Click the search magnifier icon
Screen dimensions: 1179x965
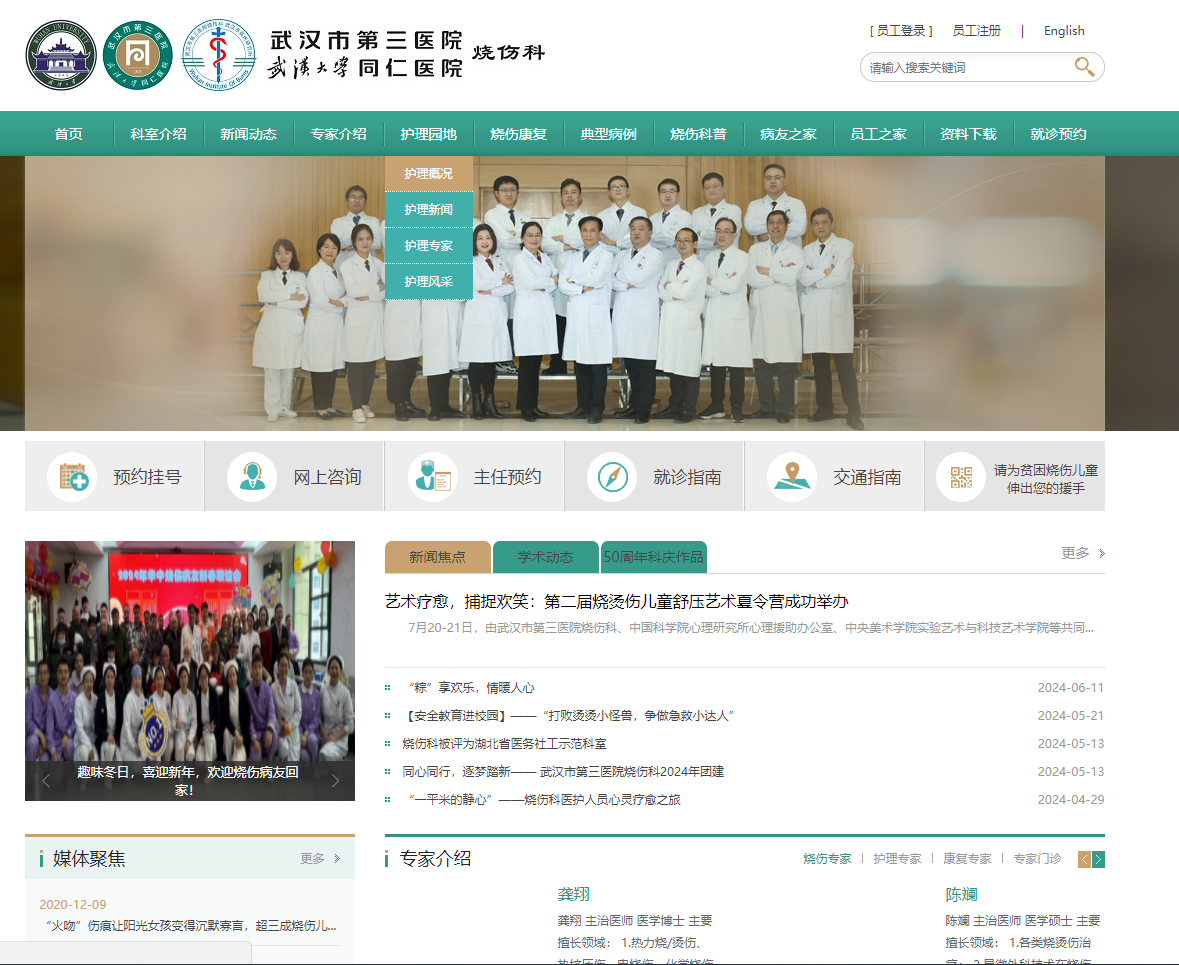click(x=1084, y=67)
